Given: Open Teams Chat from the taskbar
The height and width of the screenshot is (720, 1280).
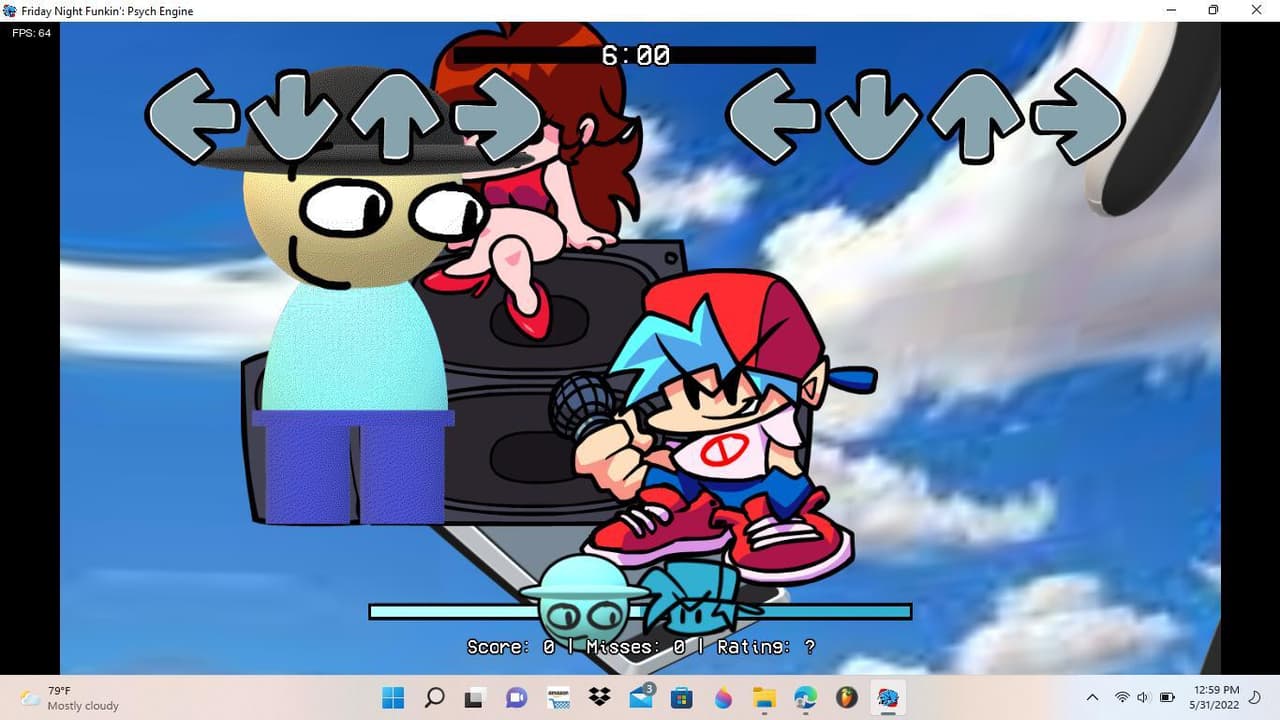Looking at the screenshot, I should click(516, 697).
